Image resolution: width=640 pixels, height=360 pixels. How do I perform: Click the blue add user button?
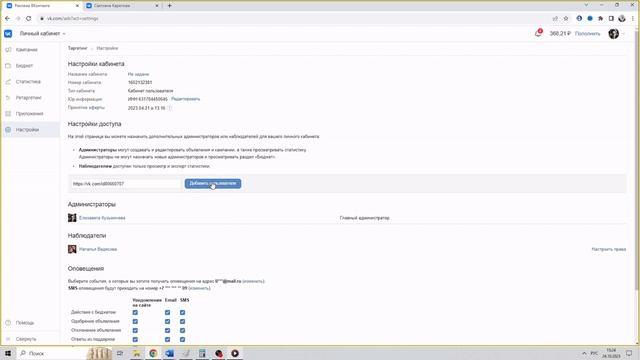point(213,184)
